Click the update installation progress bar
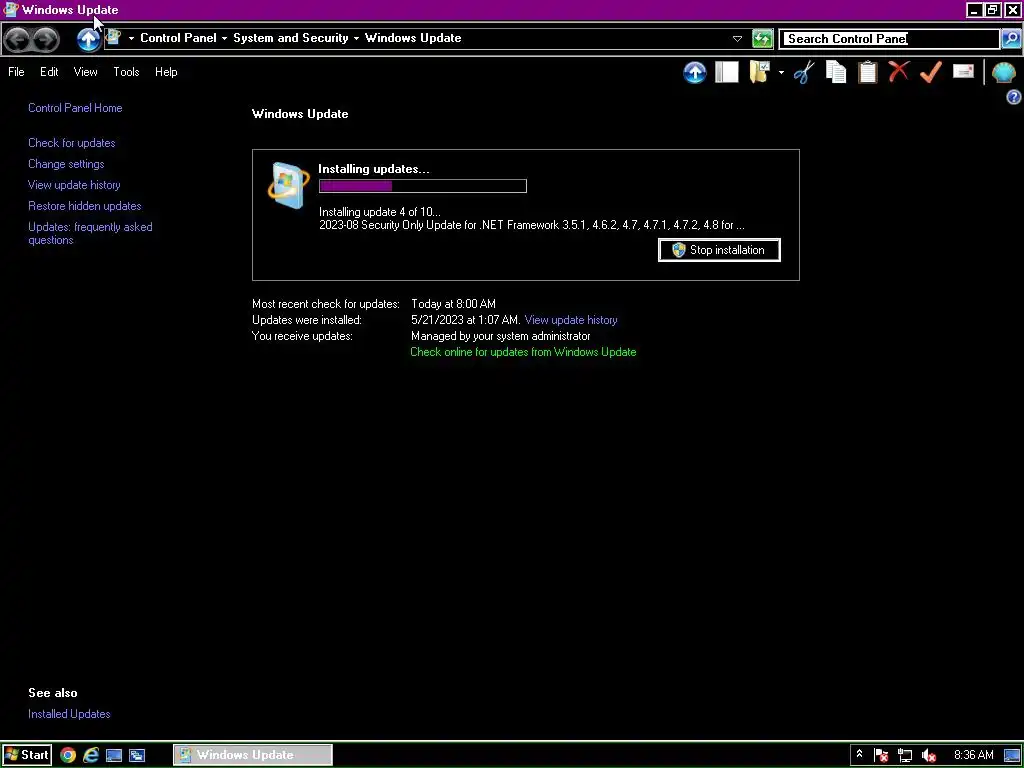The height and width of the screenshot is (768, 1024). point(423,186)
